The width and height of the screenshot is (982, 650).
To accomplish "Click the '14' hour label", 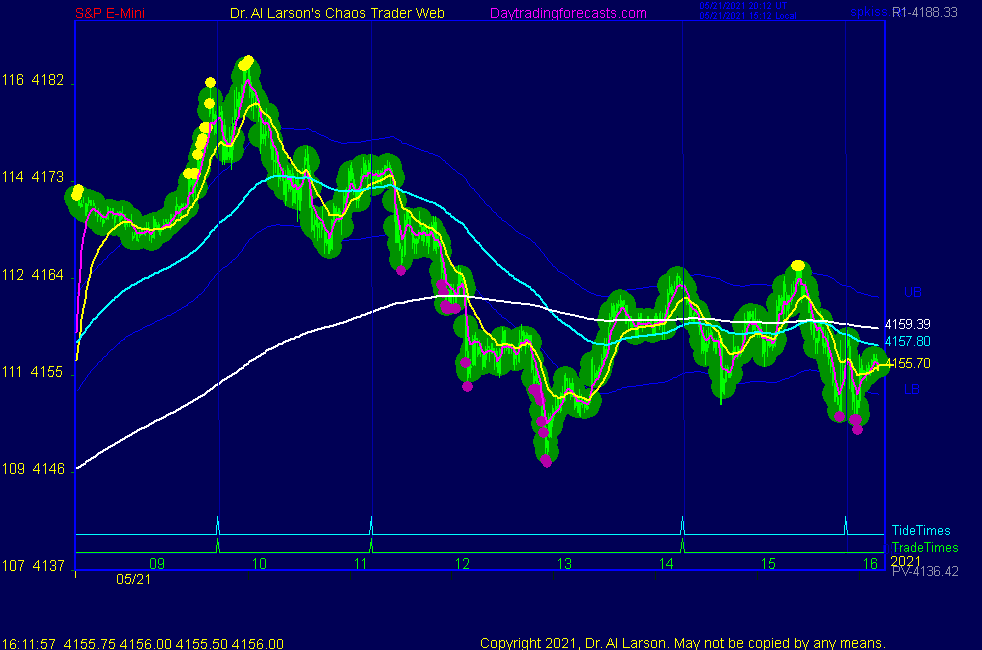I will click(666, 564).
